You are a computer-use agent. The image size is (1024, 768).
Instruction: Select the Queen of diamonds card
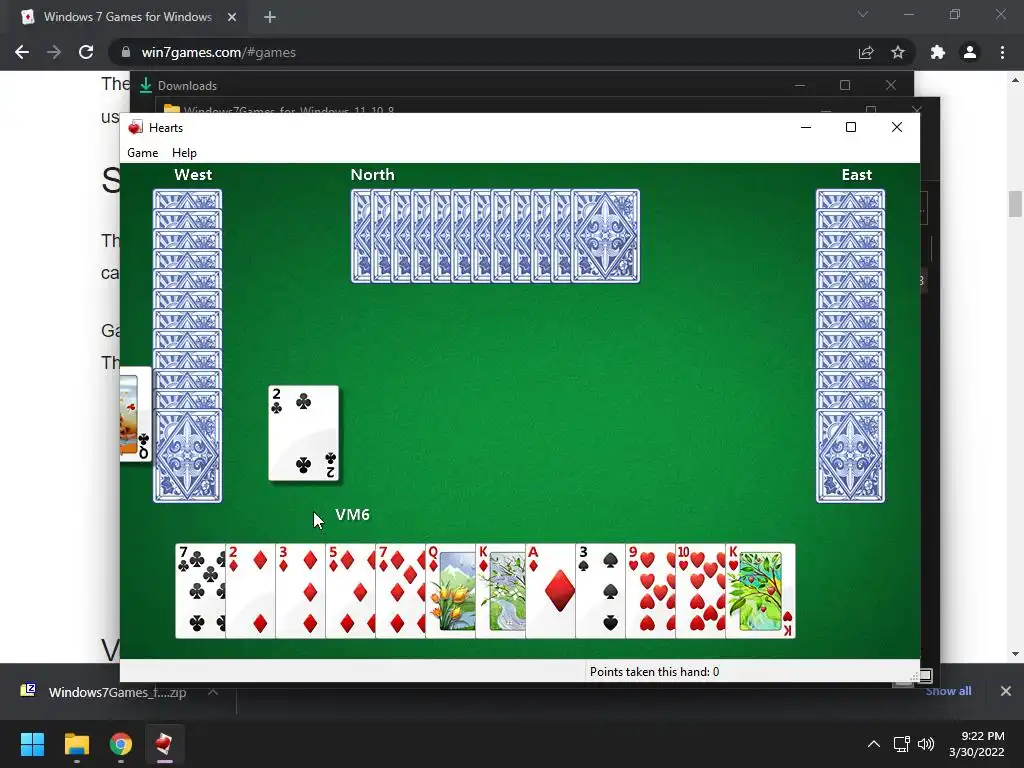pos(451,591)
